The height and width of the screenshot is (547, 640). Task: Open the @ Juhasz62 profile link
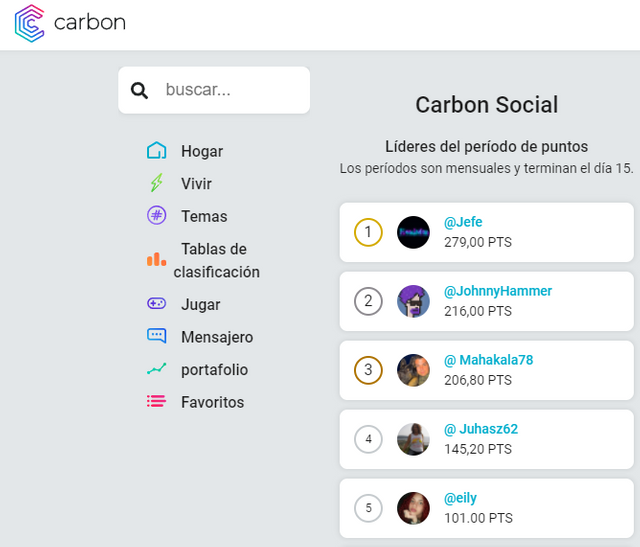point(481,429)
